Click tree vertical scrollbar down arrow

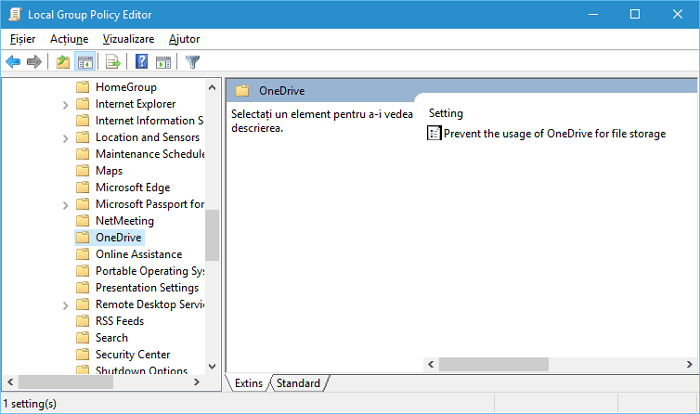tap(212, 367)
